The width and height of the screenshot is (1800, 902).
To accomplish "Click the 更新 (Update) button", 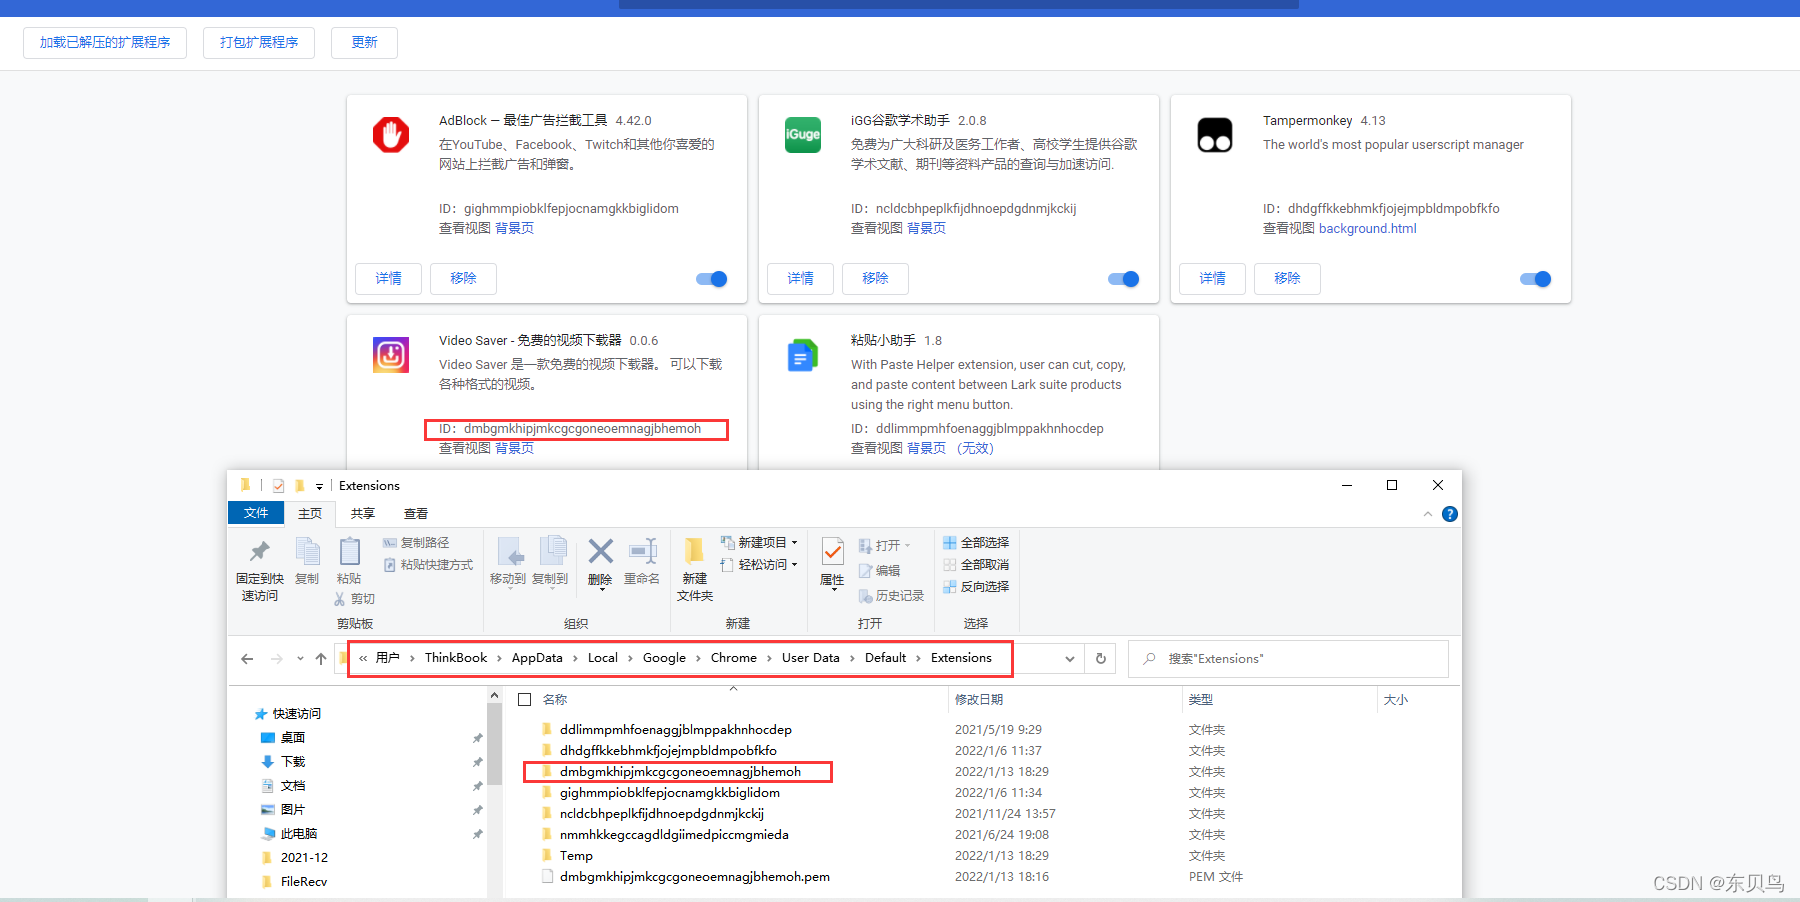I will tap(365, 42).
